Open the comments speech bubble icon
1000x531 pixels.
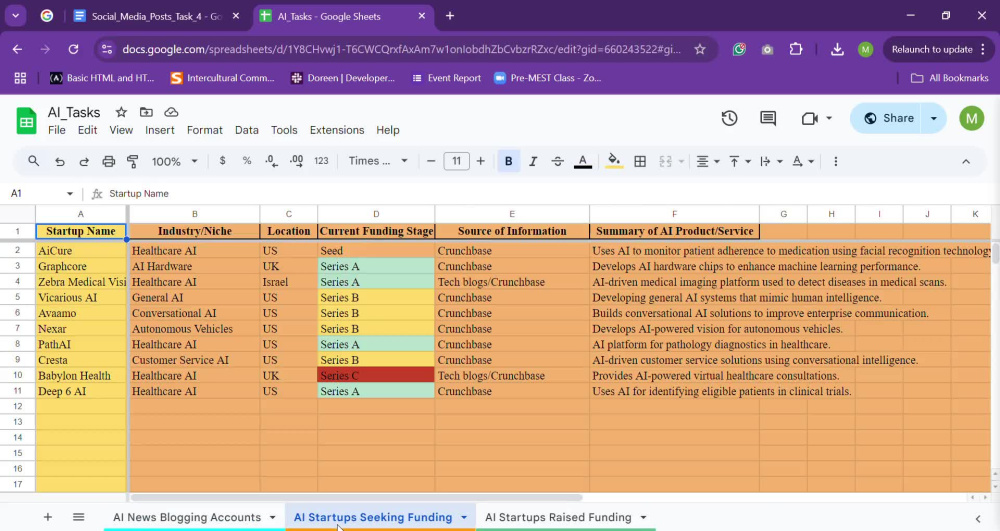pos(768,118)
